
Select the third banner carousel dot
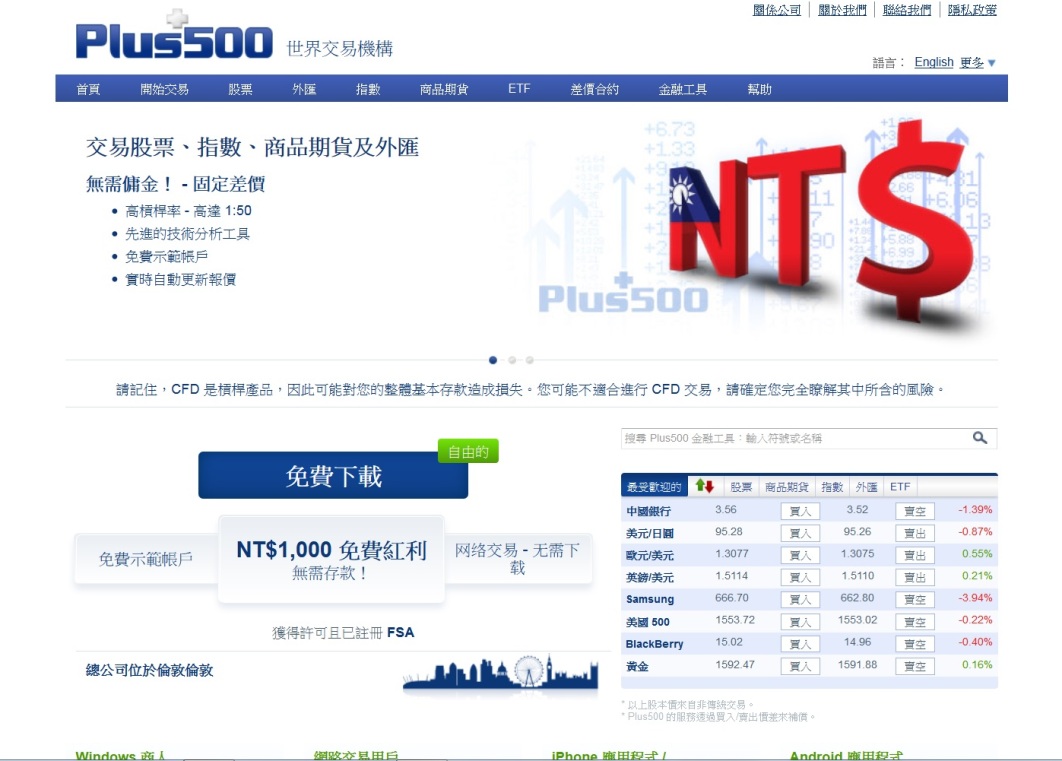(x=530, y=360)
